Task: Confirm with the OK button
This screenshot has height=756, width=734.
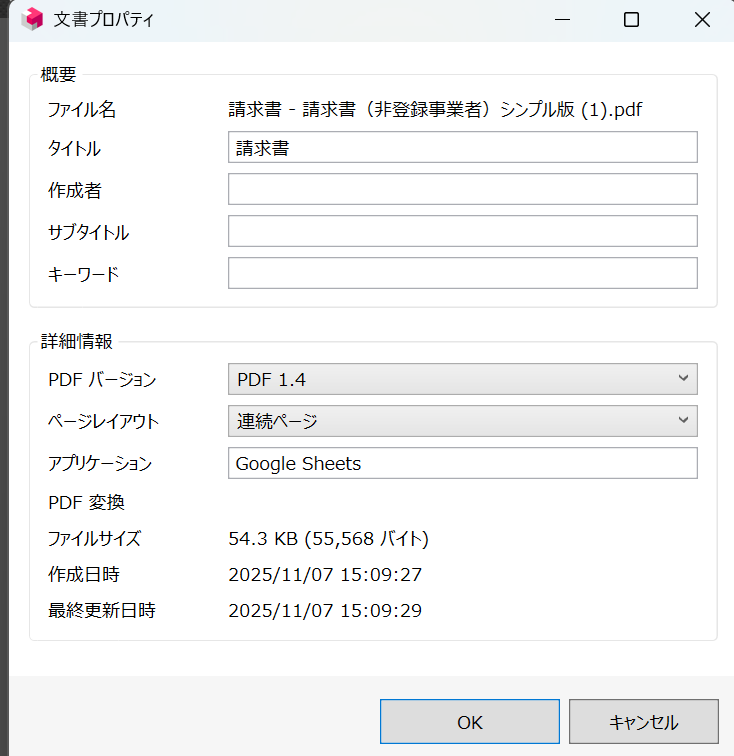Action: (x=470, y=722)
